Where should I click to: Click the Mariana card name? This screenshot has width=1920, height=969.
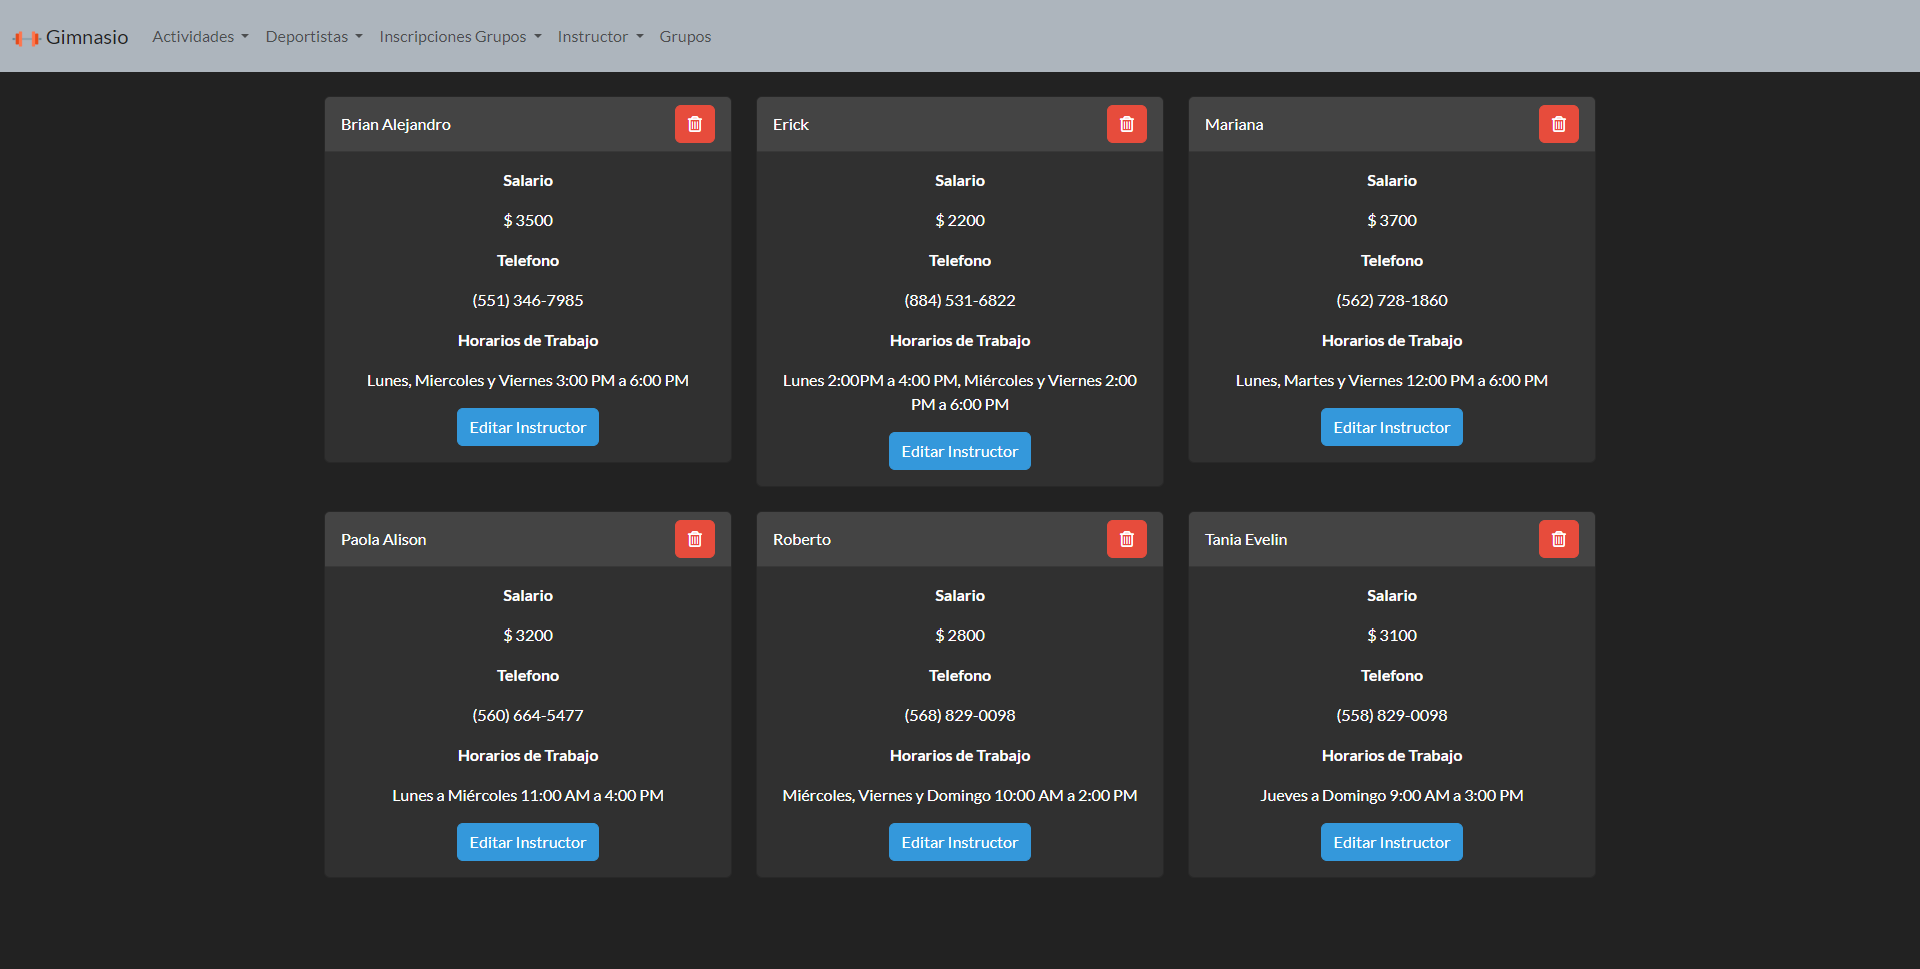click(1234, 124)
